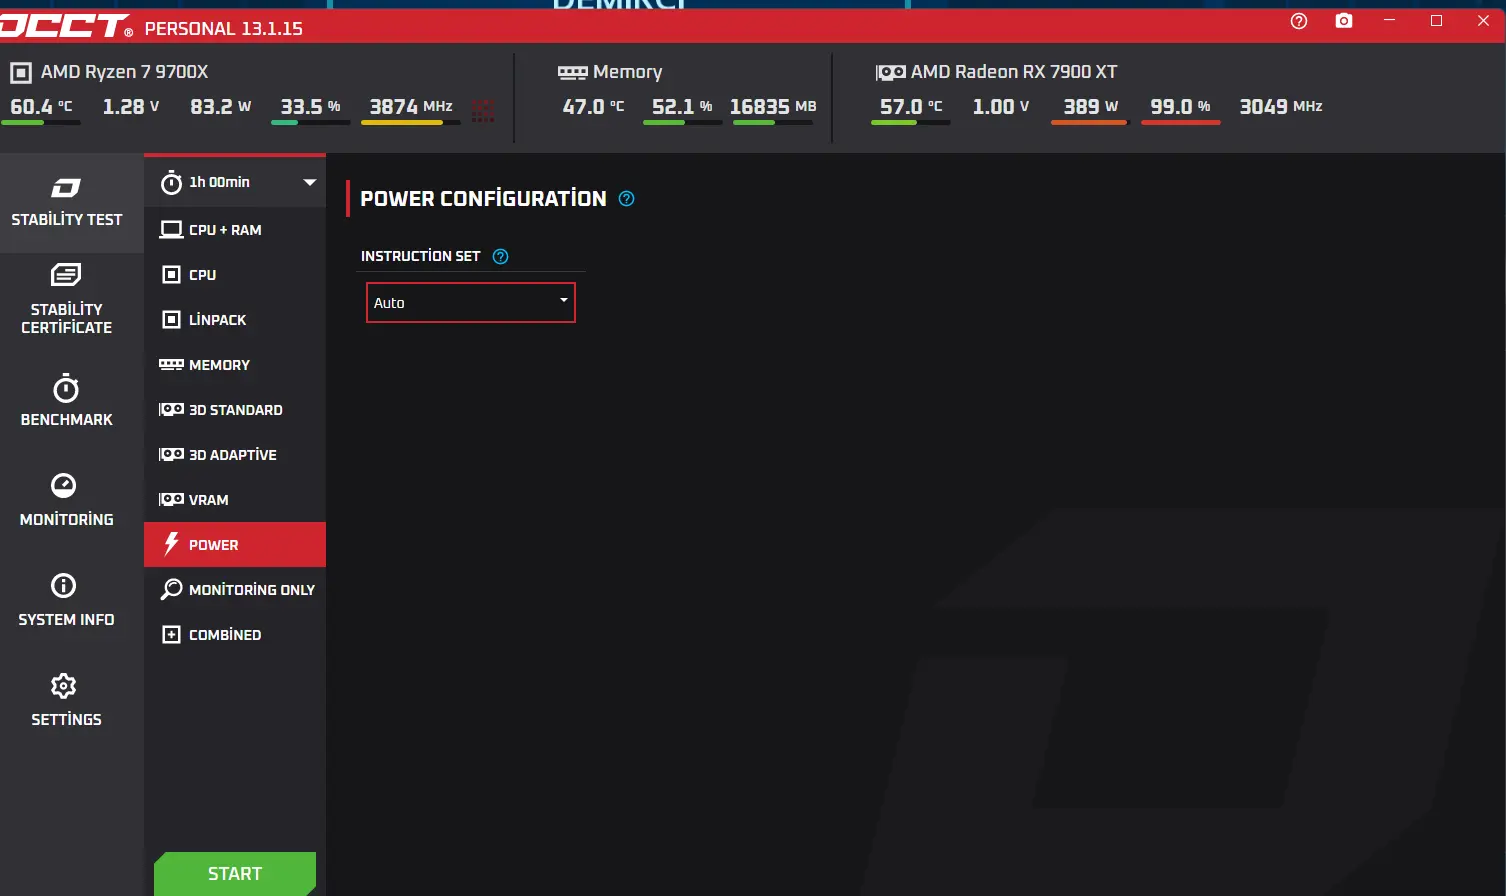Screen dimensions: 1506x896
Task: Click the memory usage value 52.1 %
Action: tap(682, 107)
